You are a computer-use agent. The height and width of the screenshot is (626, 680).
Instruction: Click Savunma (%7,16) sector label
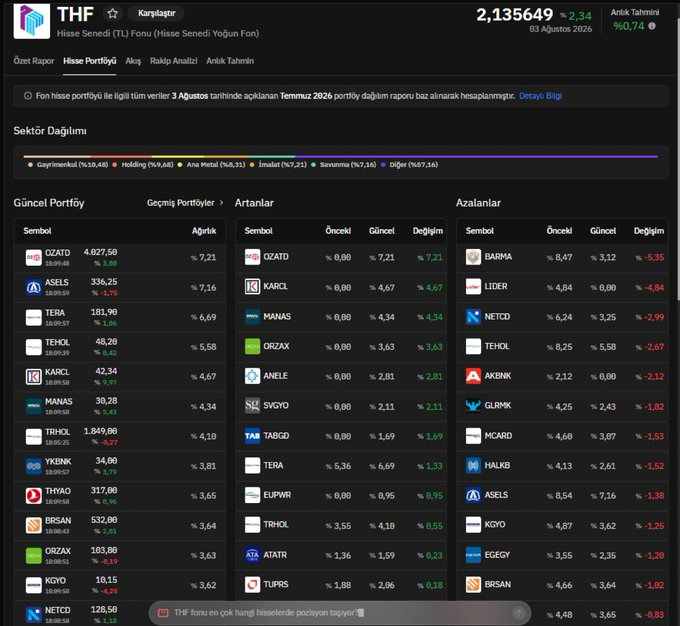point(348,164)
